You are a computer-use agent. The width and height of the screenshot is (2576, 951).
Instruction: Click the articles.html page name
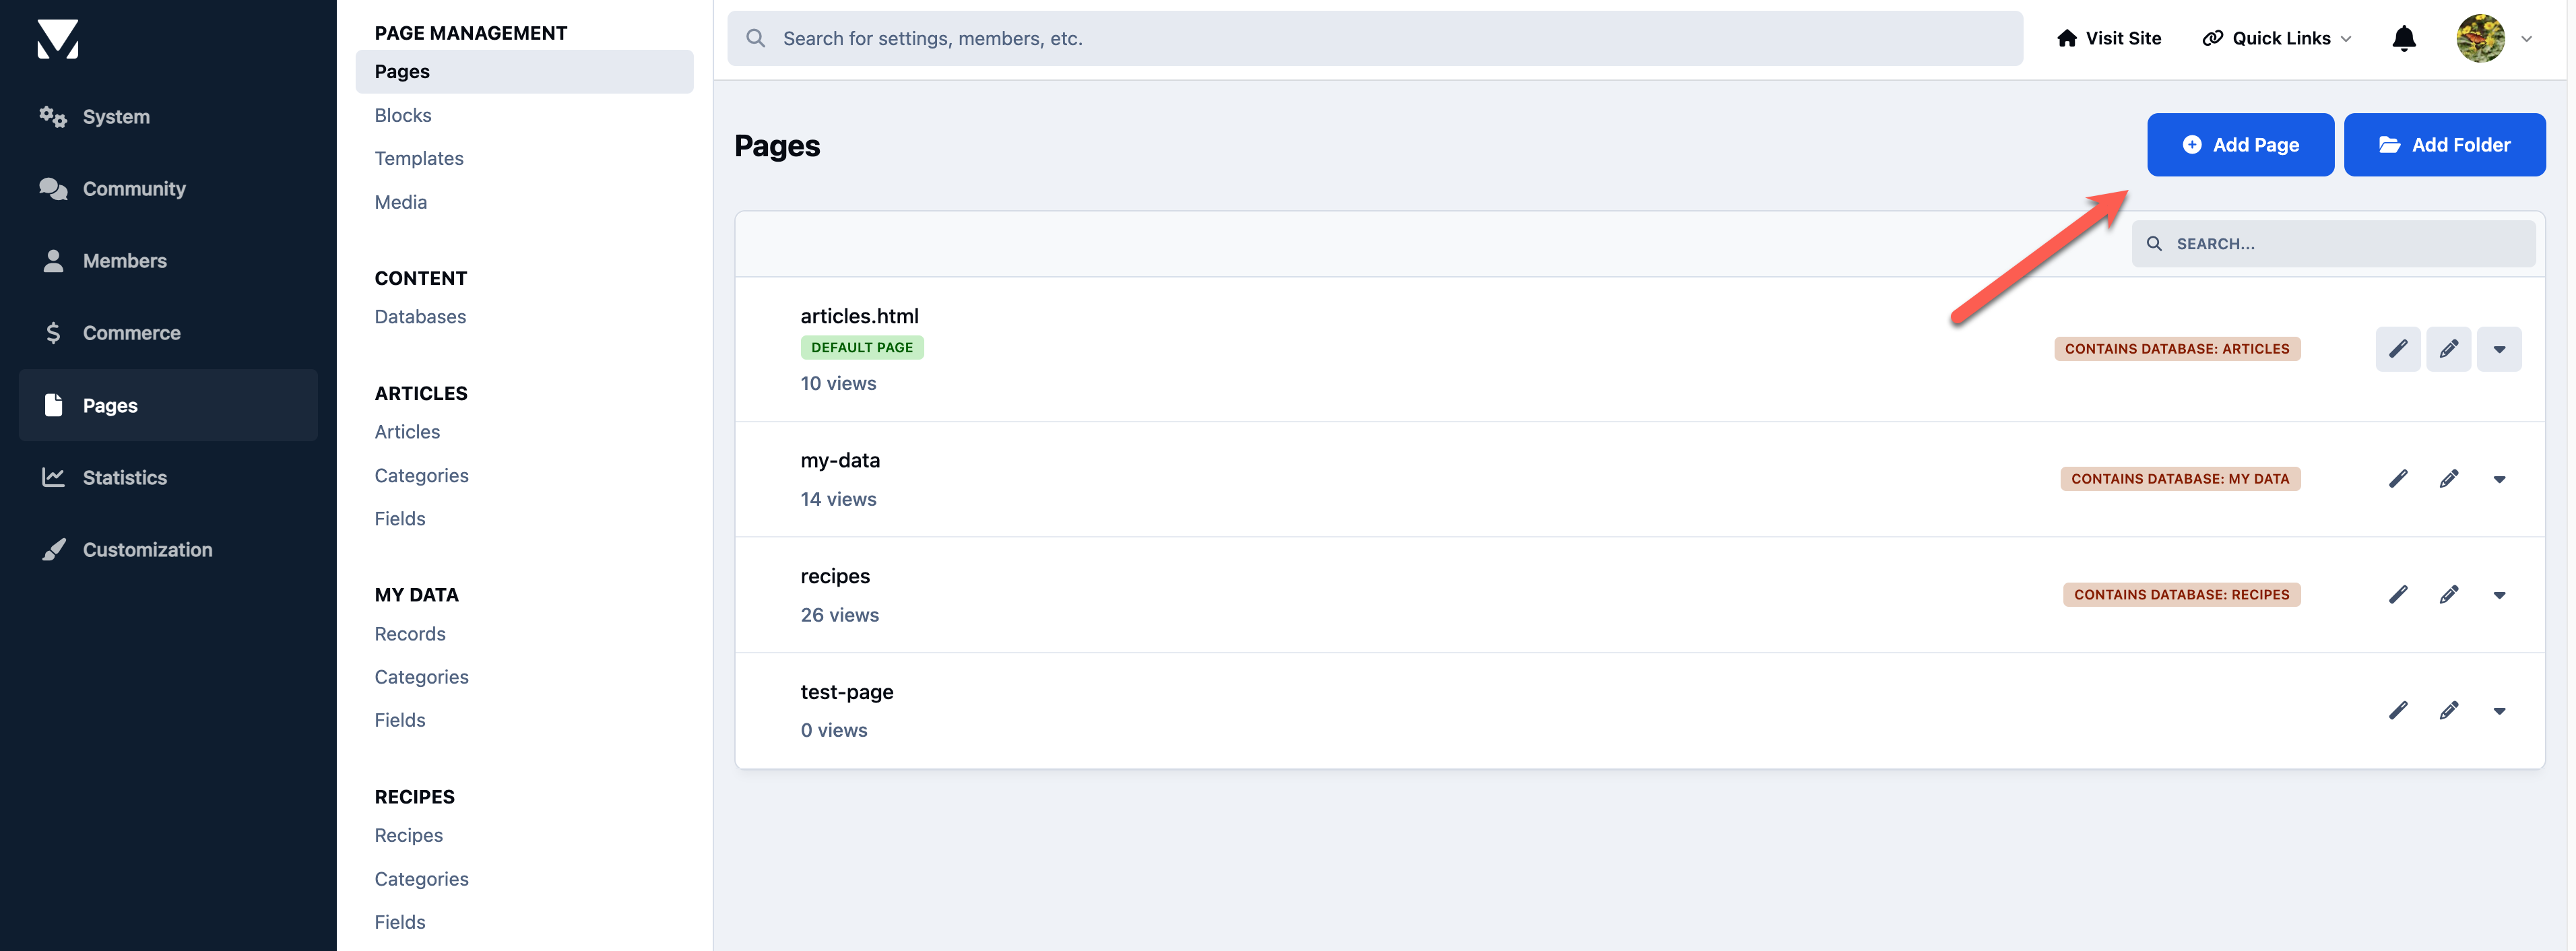[x=859, y=316]
